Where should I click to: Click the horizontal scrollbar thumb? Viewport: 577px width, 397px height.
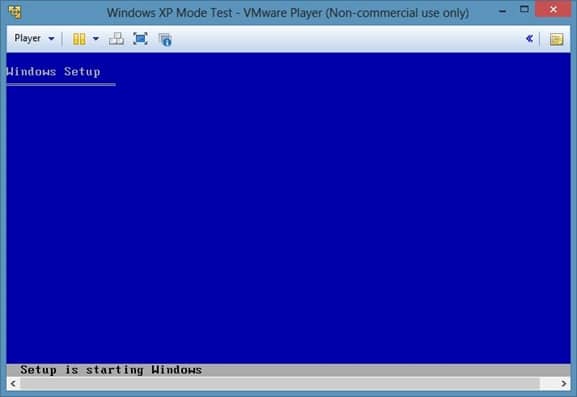click(x=280, y=383)
